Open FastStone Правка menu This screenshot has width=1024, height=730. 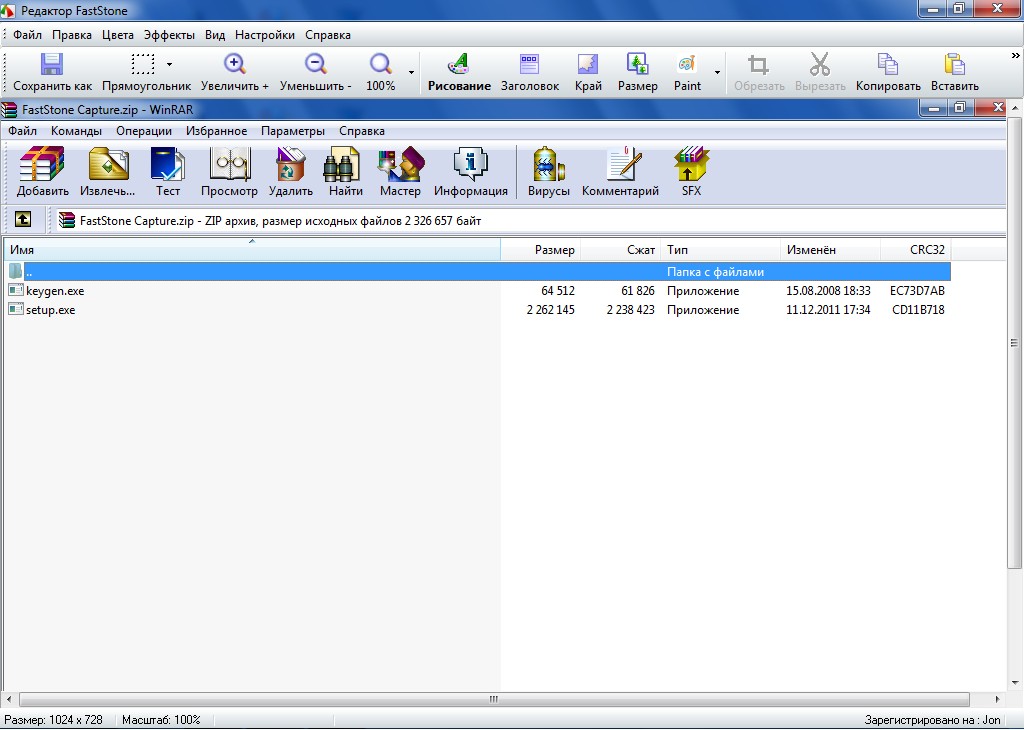[72, 35]
